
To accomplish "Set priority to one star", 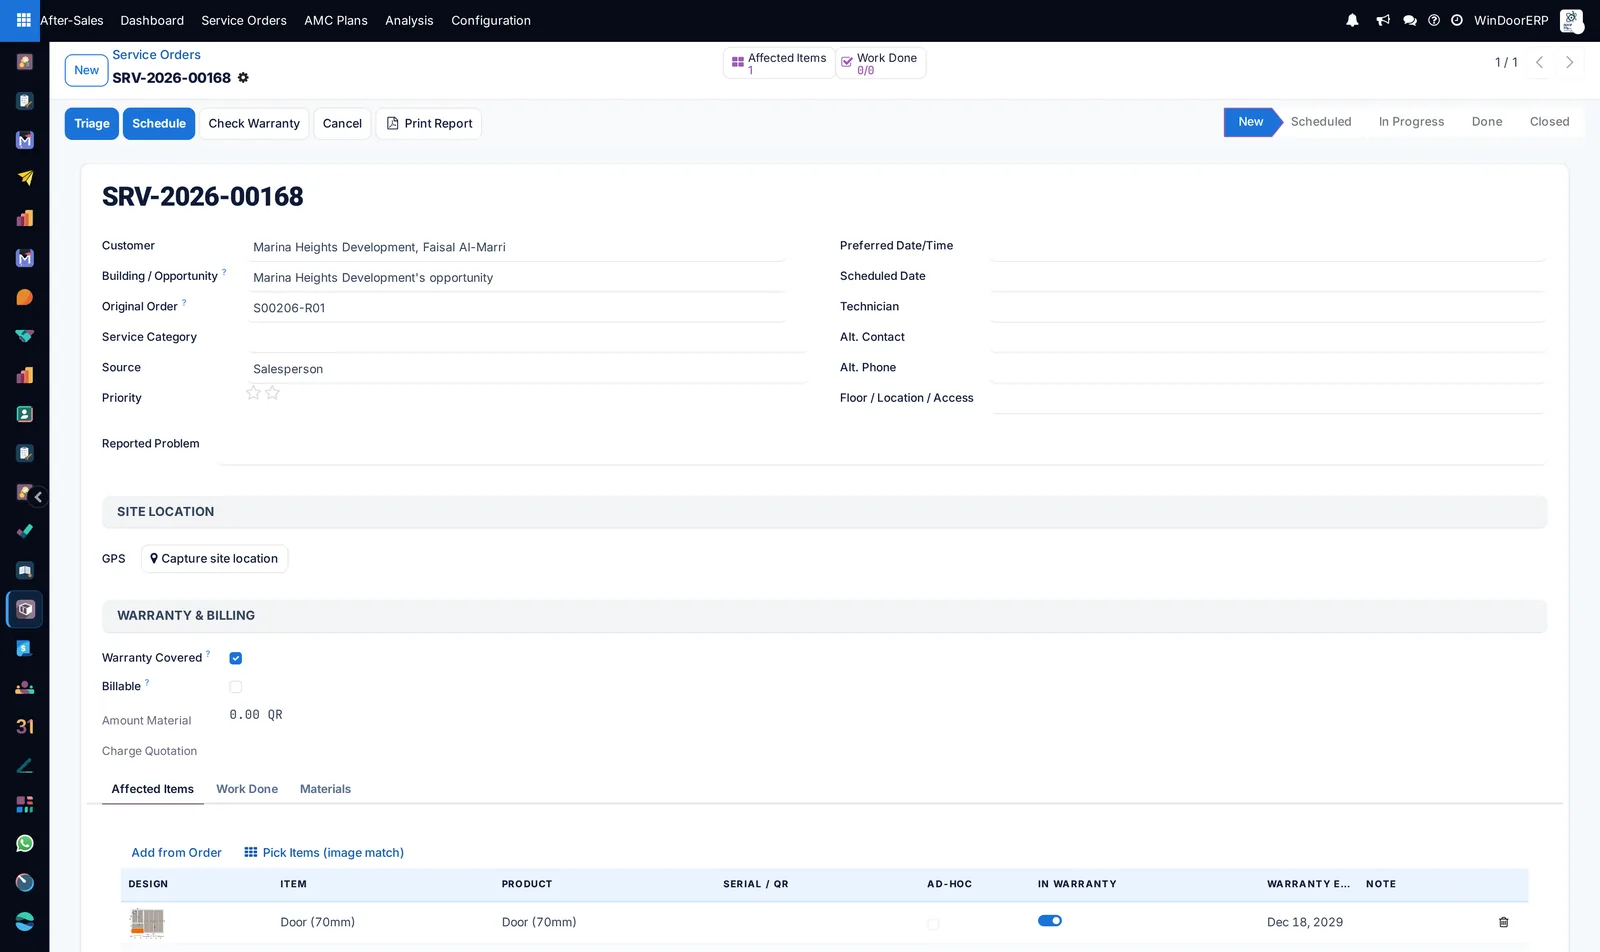I will [x=253, y=393].
